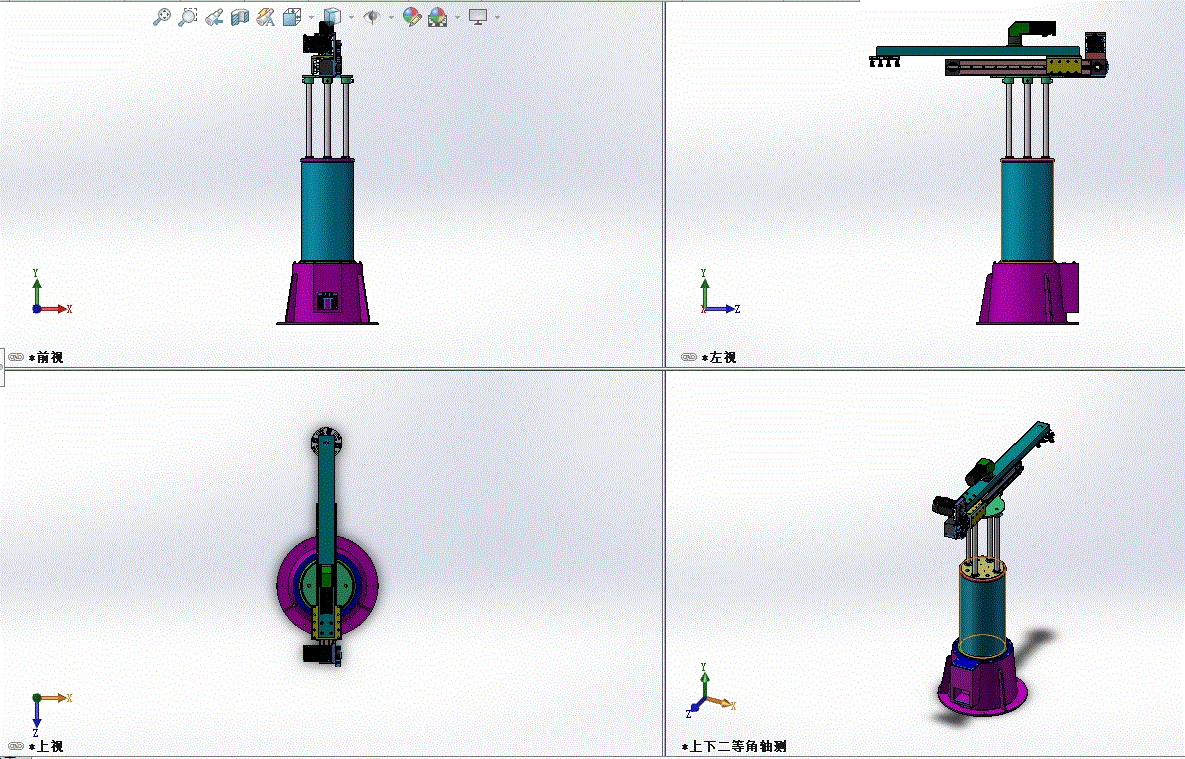Return to the Previous View

click(214, 17)
